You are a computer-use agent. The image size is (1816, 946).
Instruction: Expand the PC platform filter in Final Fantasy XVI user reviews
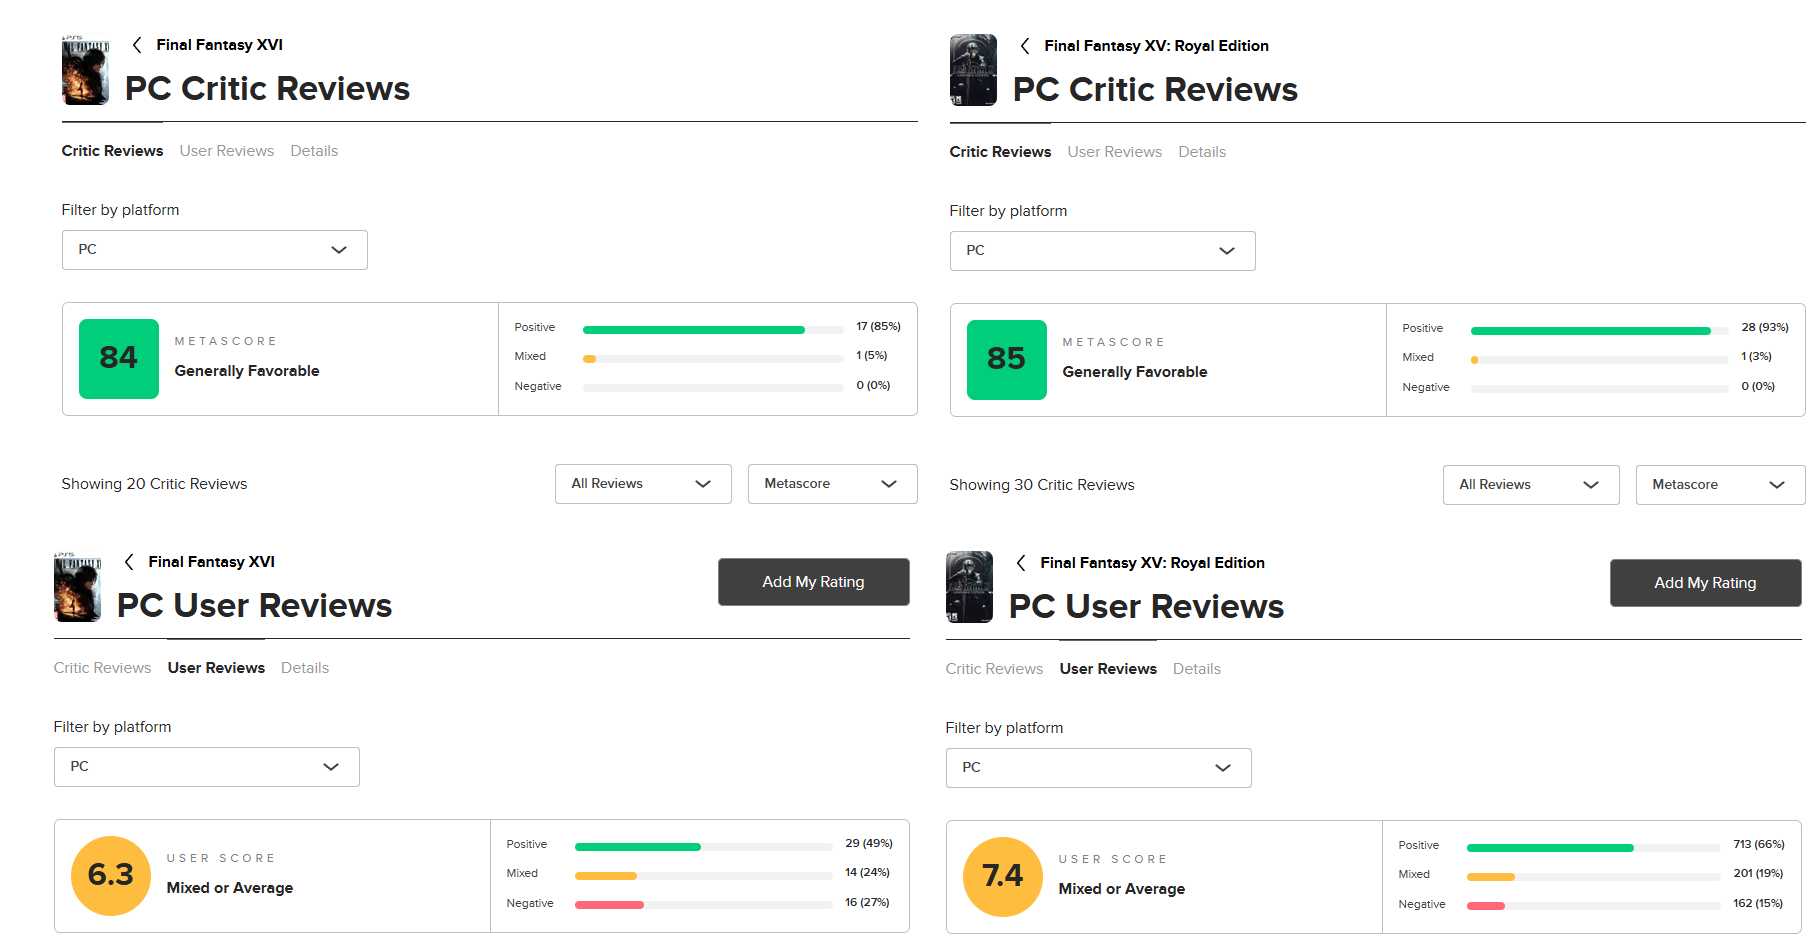point(207,767)
